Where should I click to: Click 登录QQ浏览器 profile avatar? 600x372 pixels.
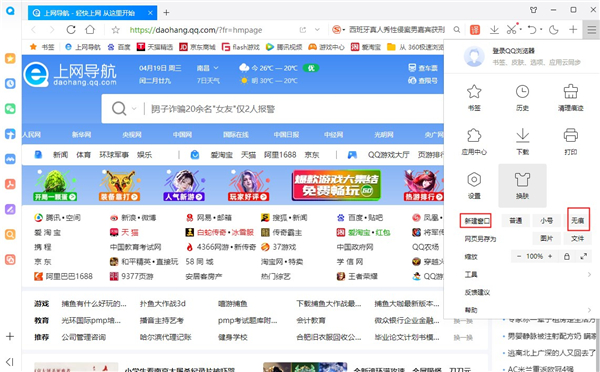click(x=474, y=56)
